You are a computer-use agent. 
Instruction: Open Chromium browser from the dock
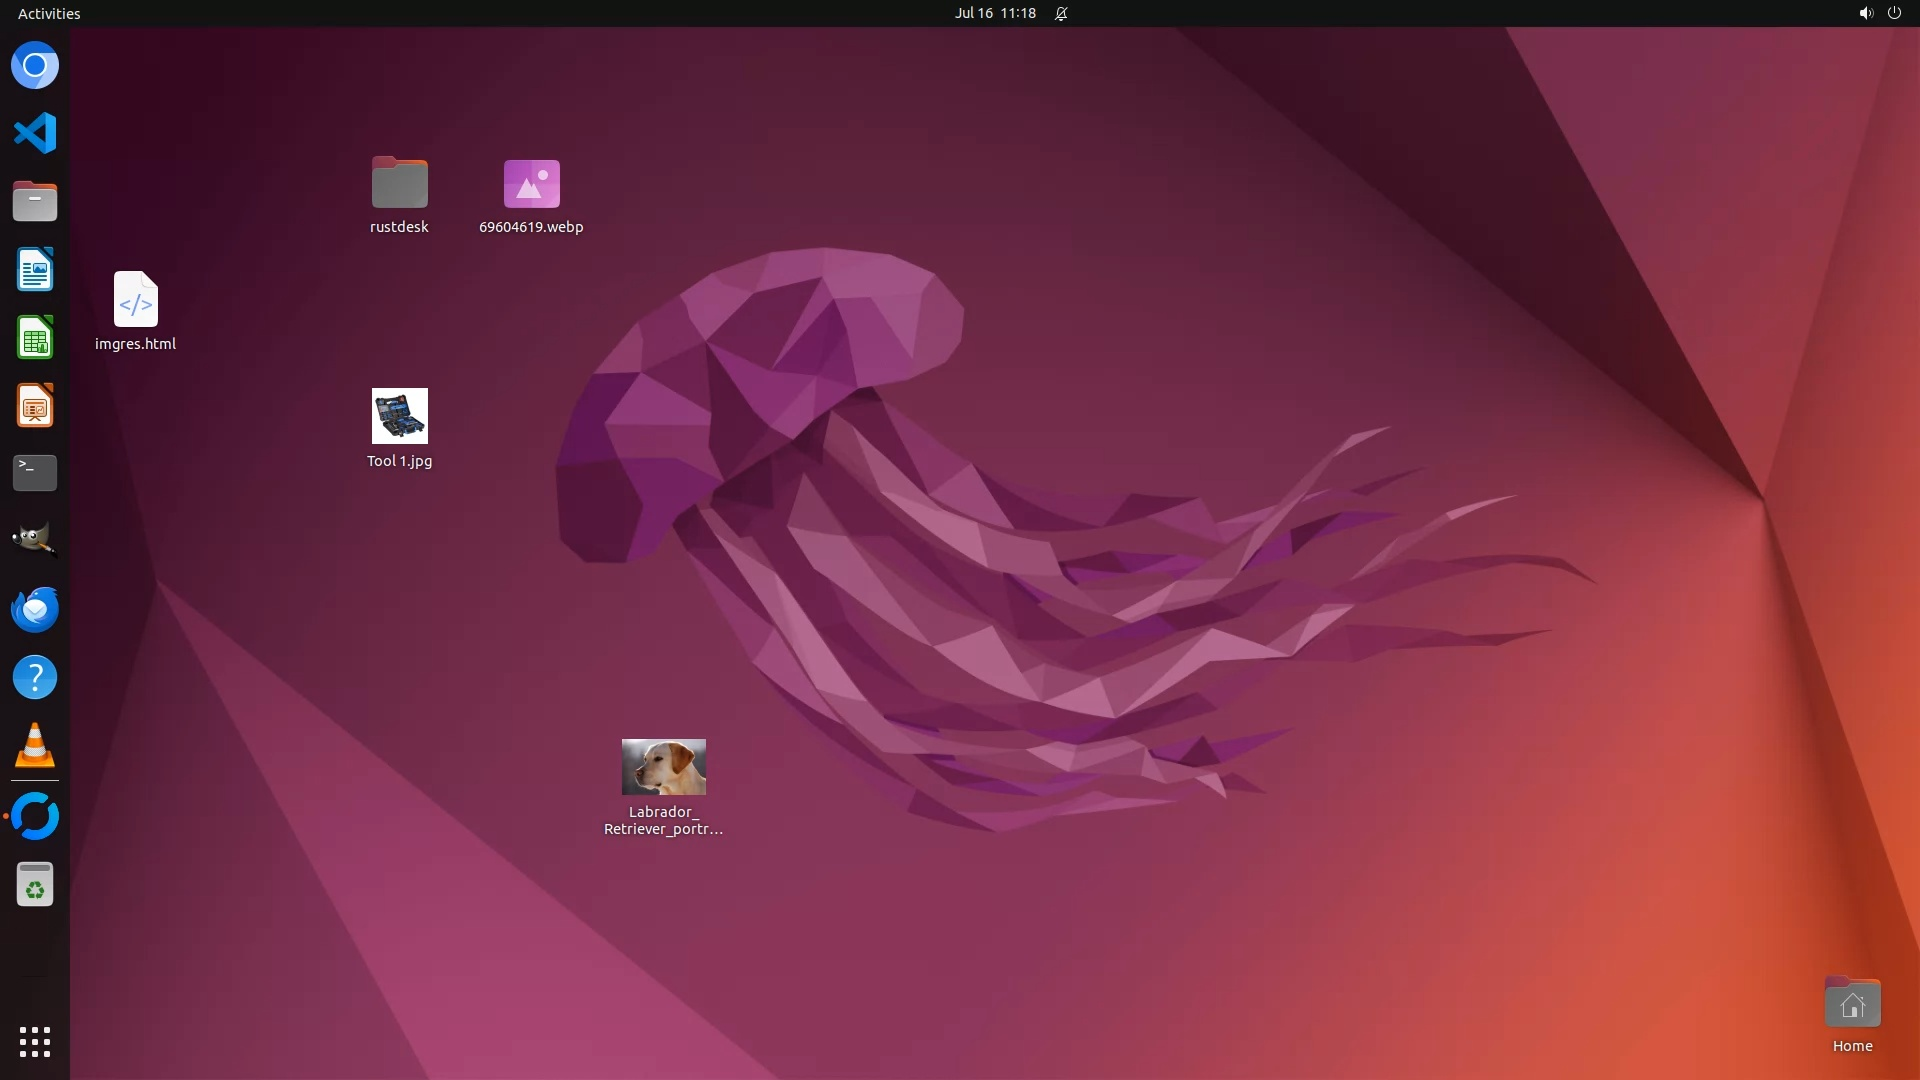point(35,66)
